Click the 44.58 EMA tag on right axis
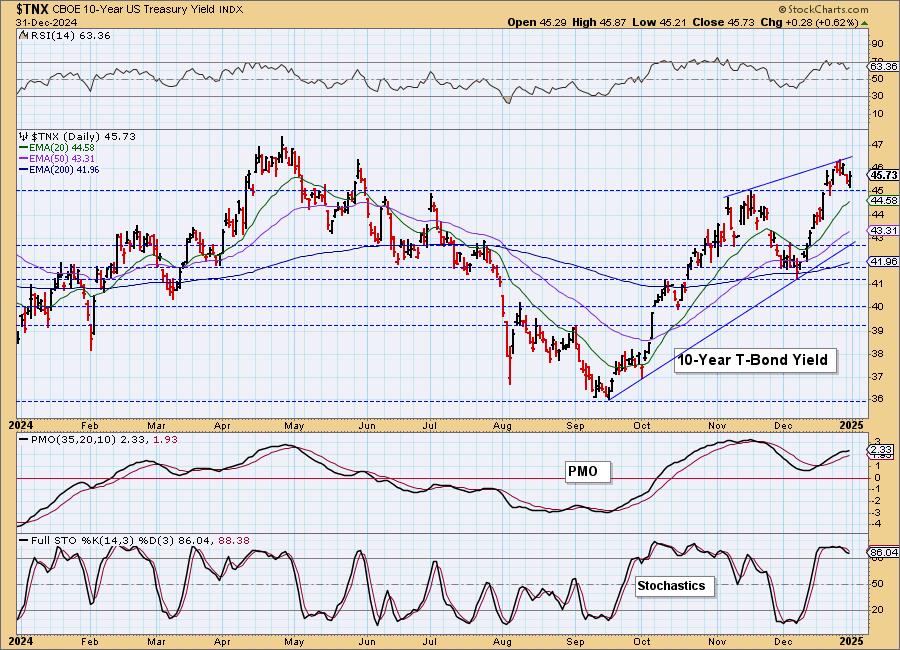 [883, 200]
